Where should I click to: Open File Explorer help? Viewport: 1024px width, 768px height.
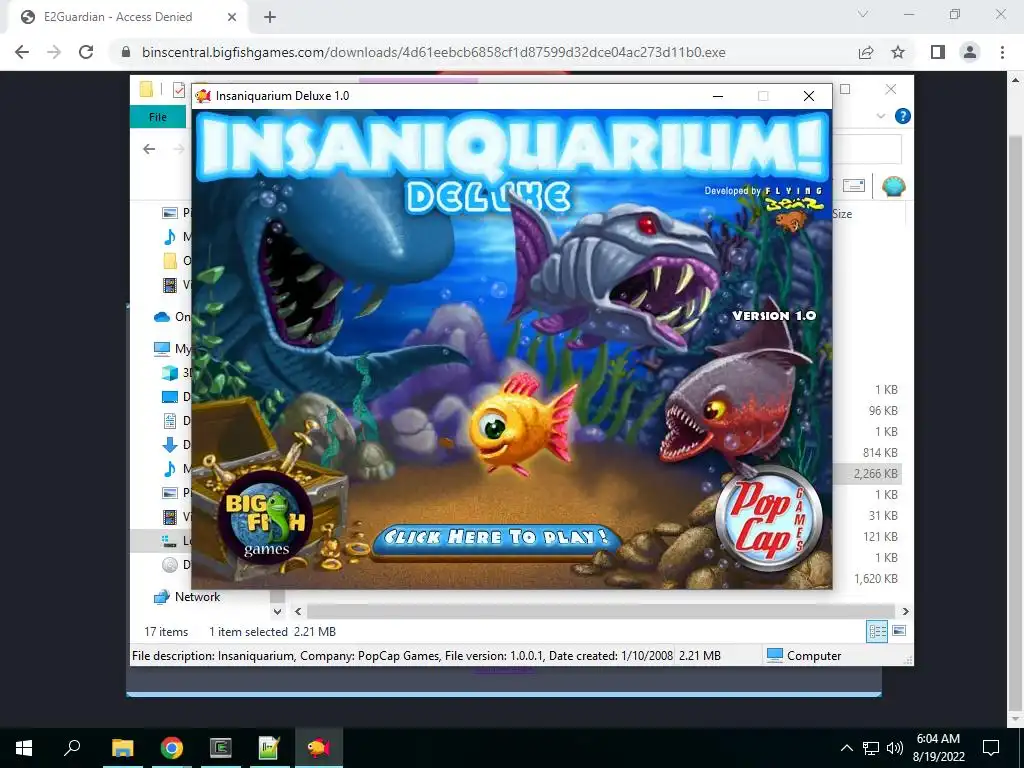coord(903,116)
